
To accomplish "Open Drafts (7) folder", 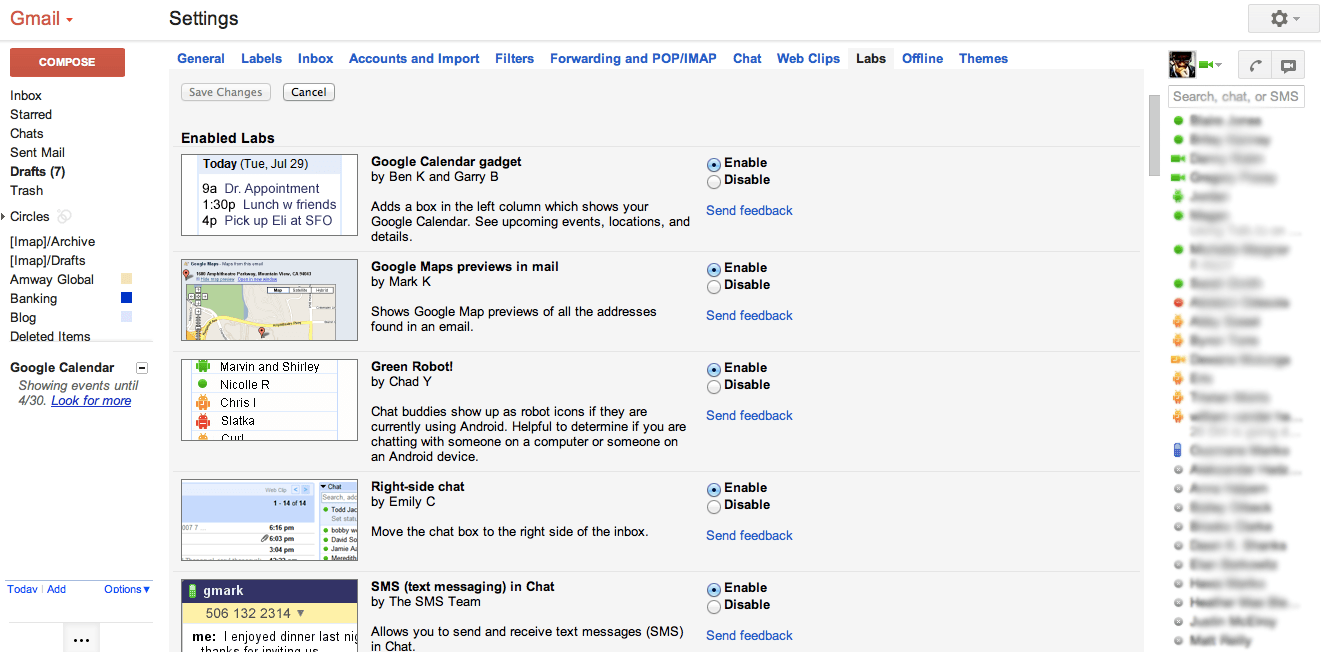I will (x=37, y=171).
